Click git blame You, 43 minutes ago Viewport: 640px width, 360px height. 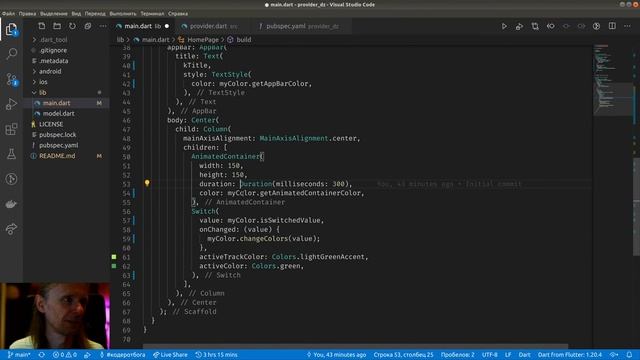click(x=336, y=355)
